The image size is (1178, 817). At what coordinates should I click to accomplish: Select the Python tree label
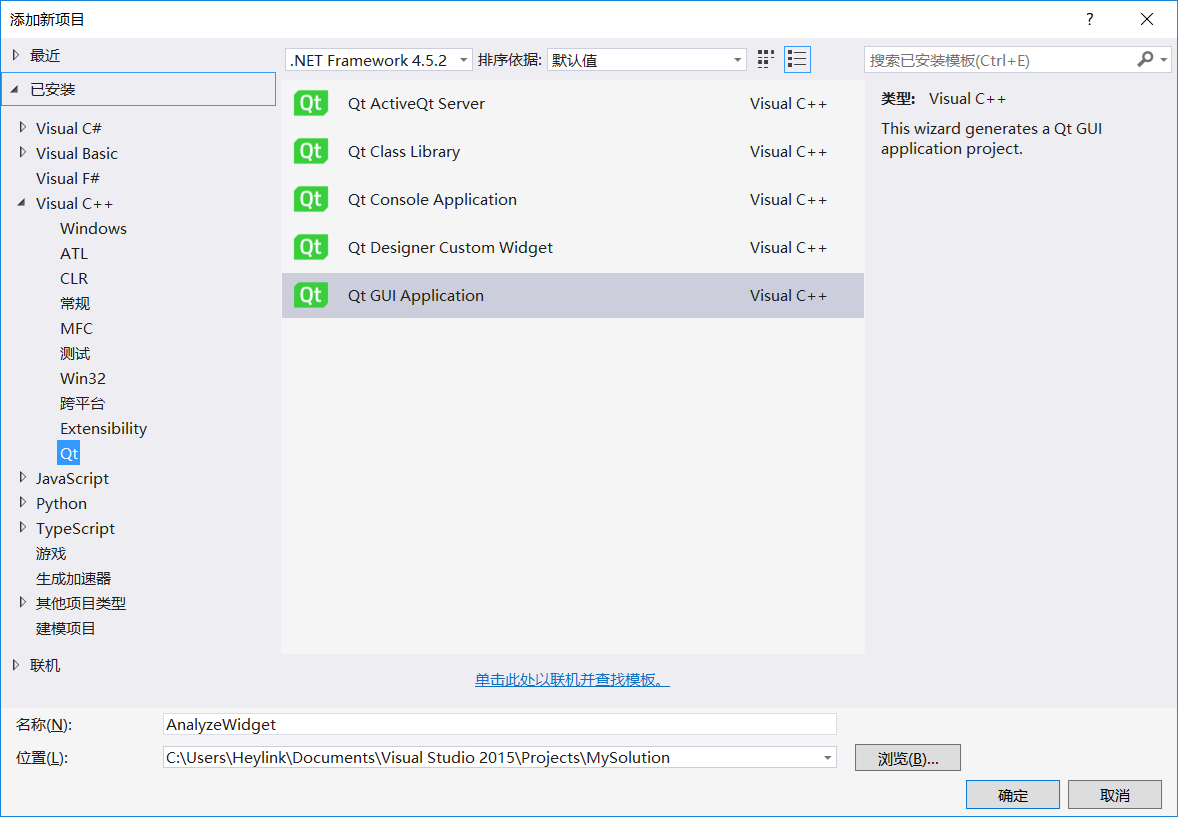click(x=62, y=504)
